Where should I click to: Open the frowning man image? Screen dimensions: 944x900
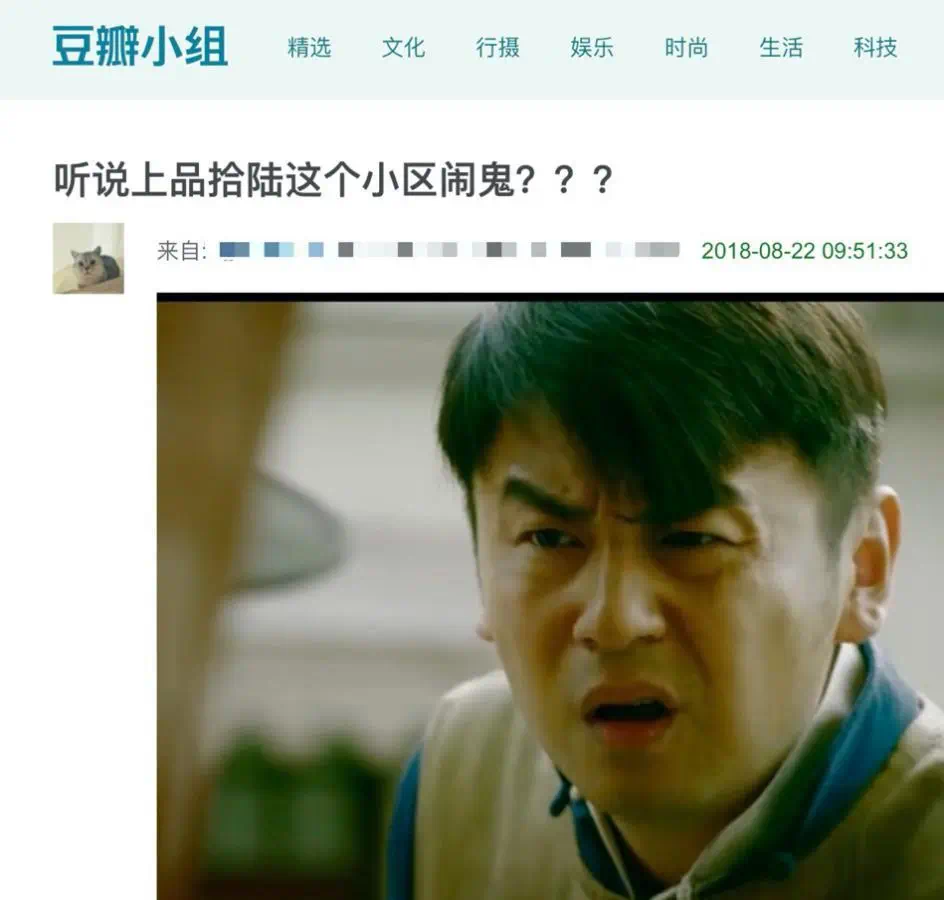[x=550, y=597]
